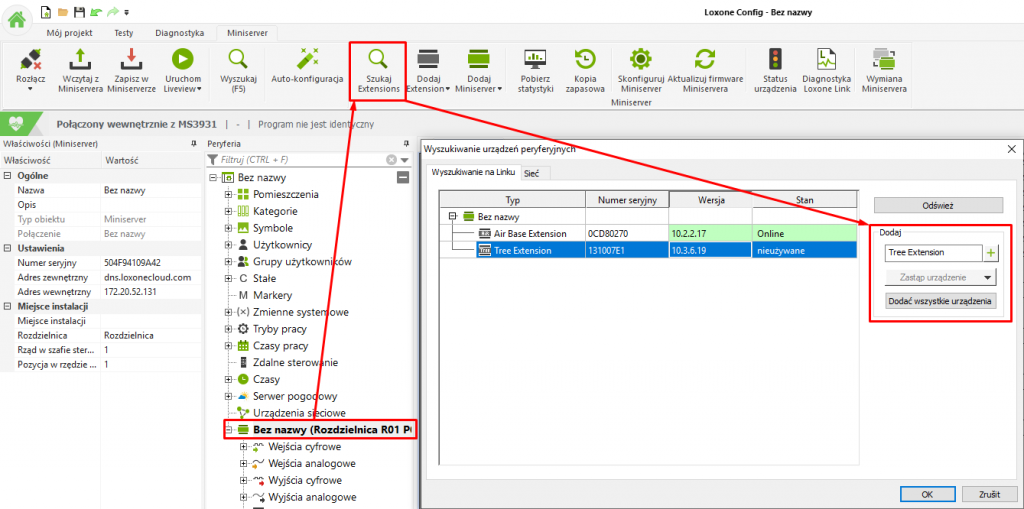This screenshot has height=509, width=1024.
Task: Open Diagnostyka Loxone Link icon
Action: tap(825, 60)
